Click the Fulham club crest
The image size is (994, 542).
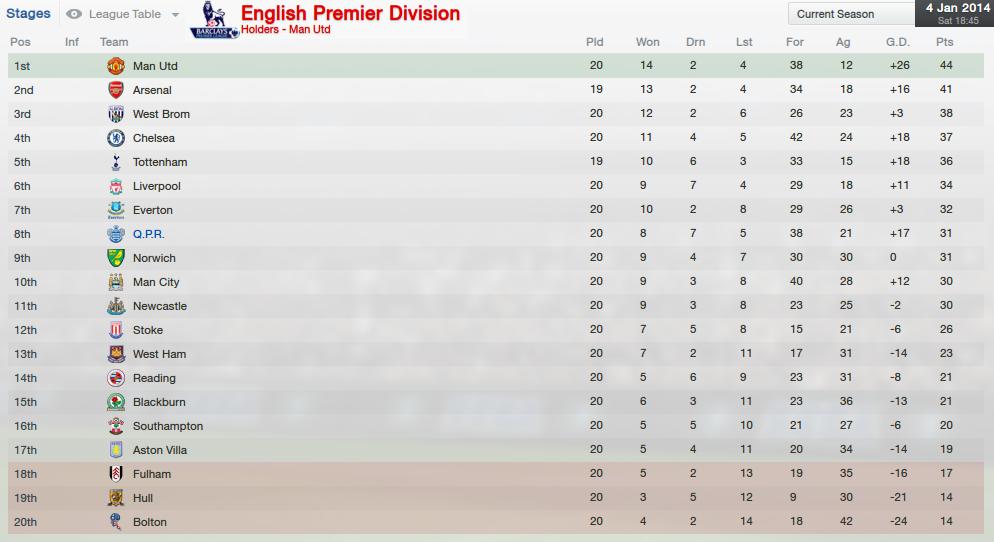[116, 474]
